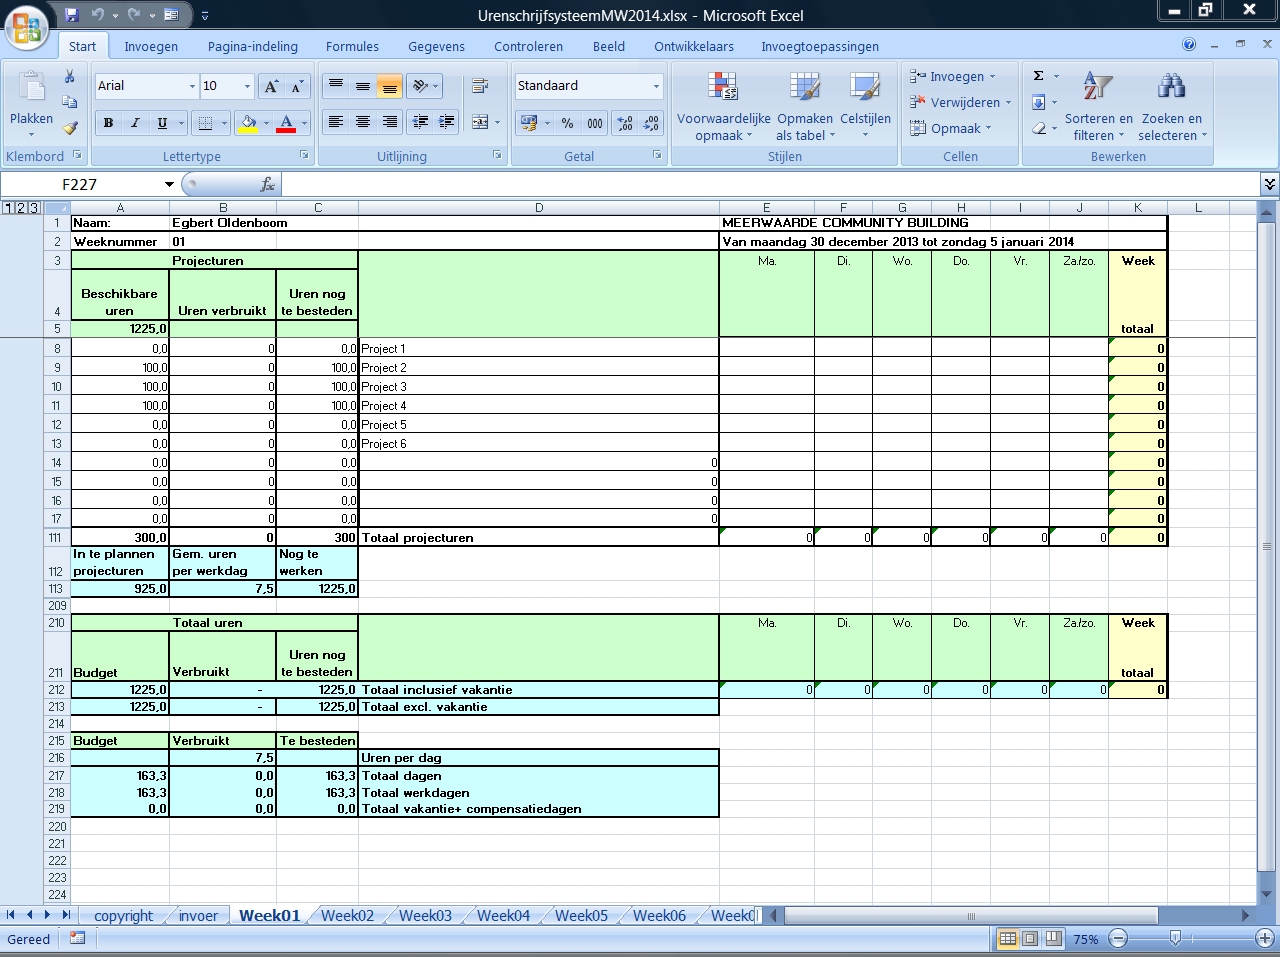Click the AutoSum sigma icon
Viewport: 1280px width, 957px height.
coord(1039,76)
